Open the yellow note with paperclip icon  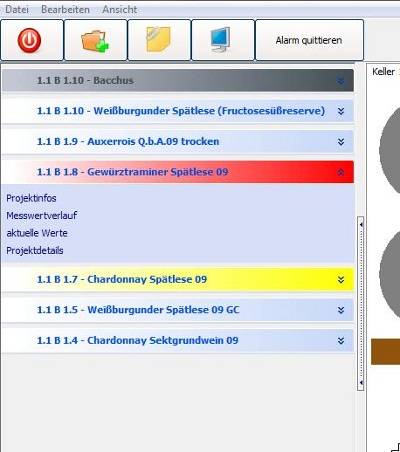[158, 39]
